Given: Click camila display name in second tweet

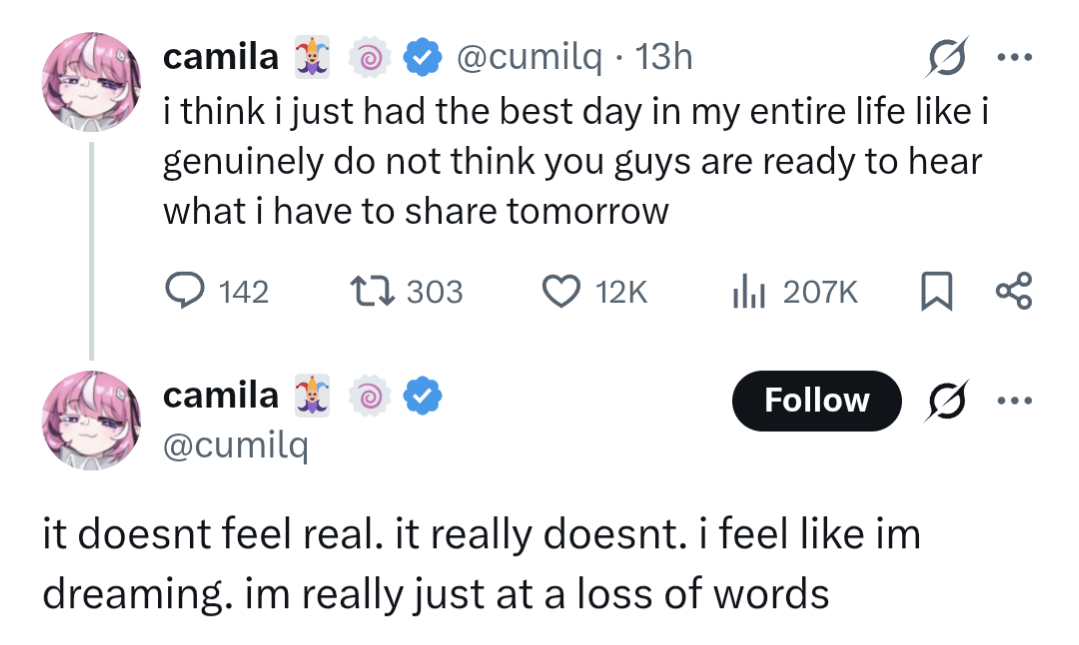Looking at the screenshot, I should click(x=220, y=396).
